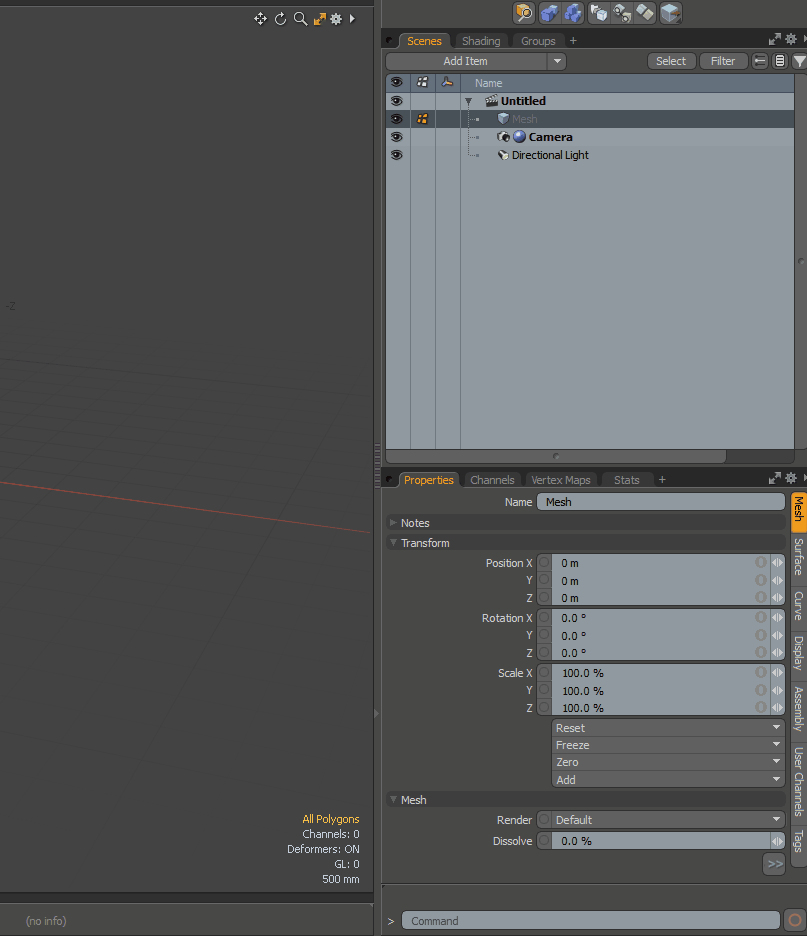Viewport: 807px width, 936px height.
Task: Click the viewport pan (four arrows) icon
Action: click(260, 19)
